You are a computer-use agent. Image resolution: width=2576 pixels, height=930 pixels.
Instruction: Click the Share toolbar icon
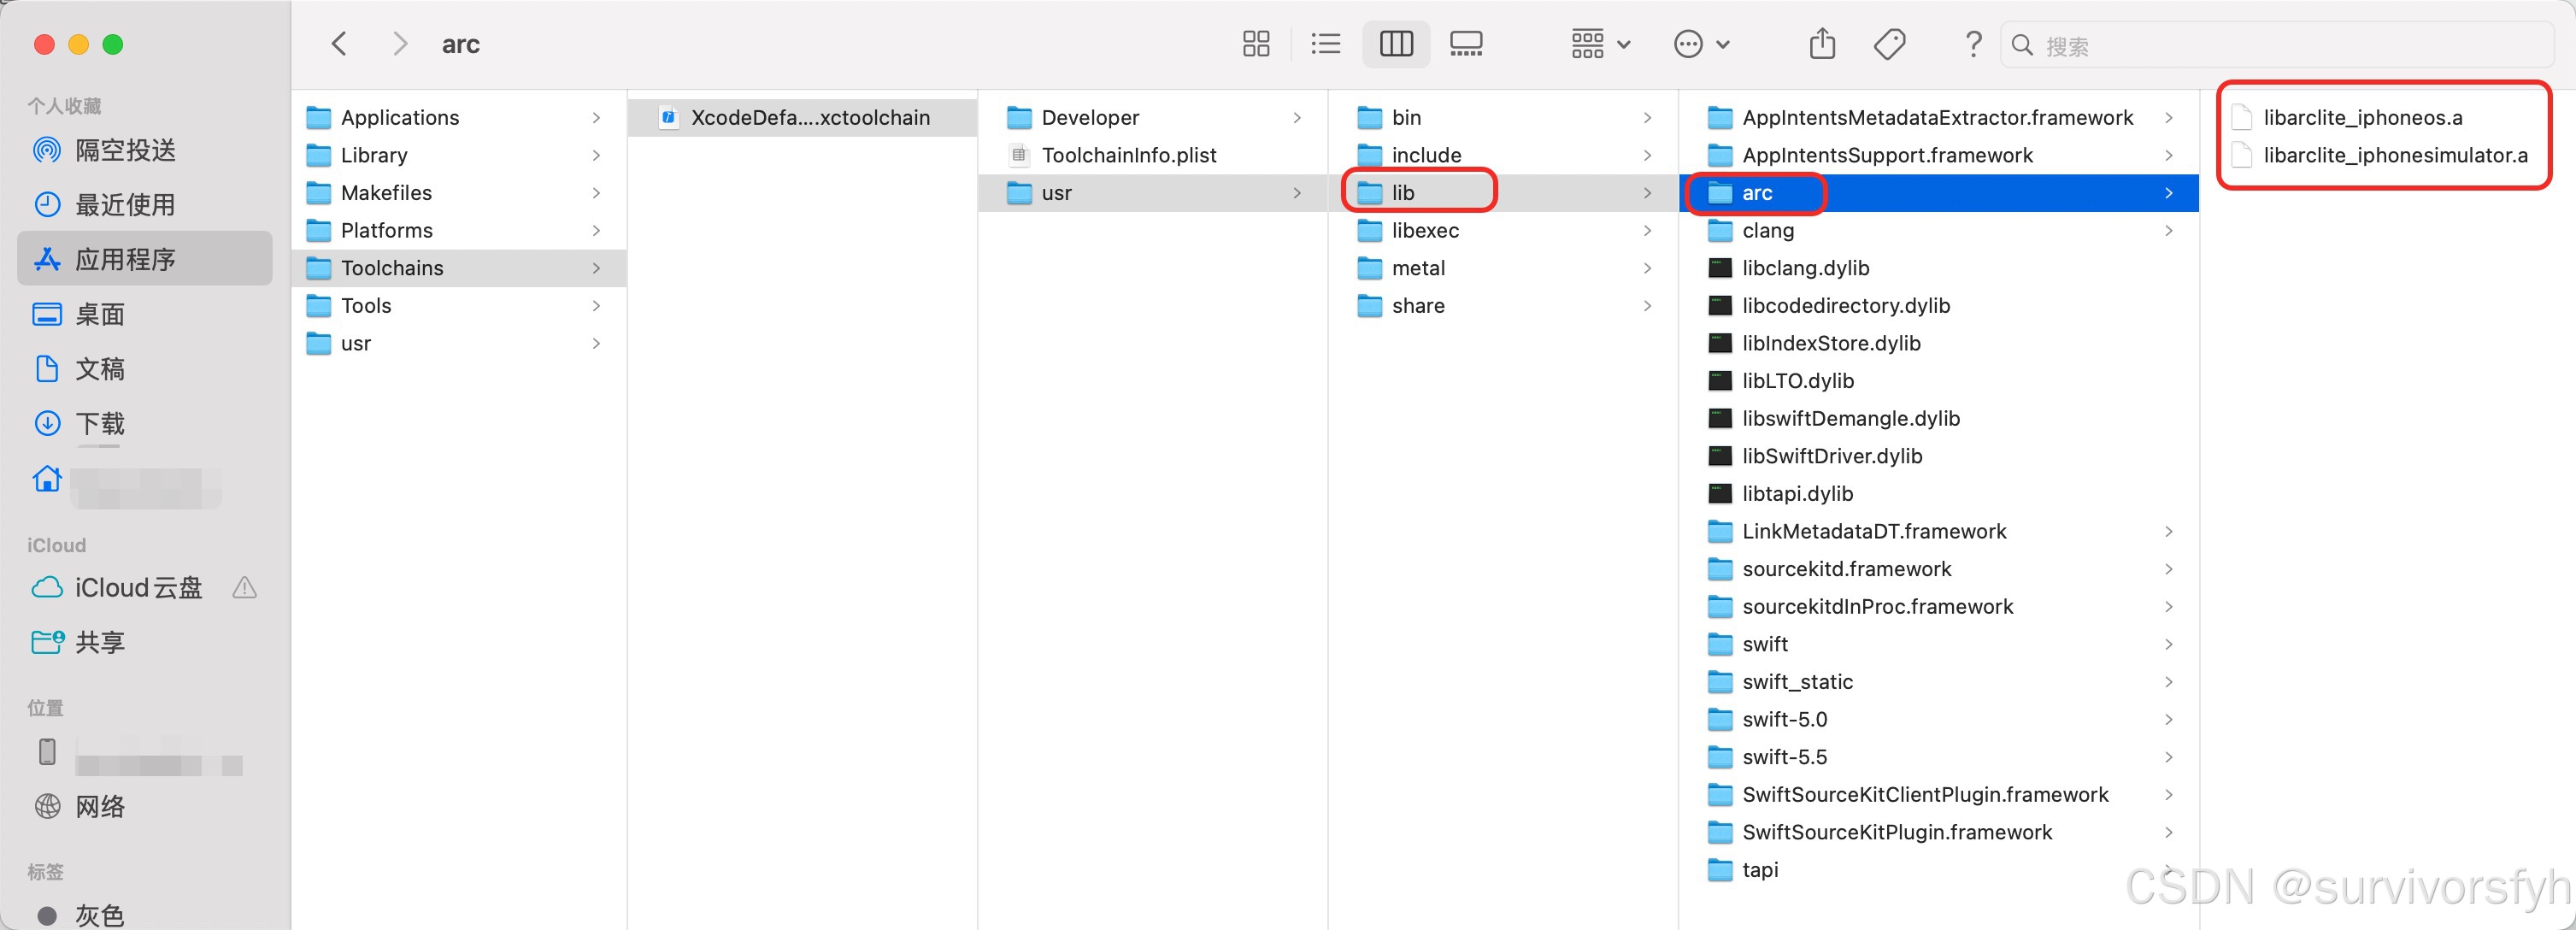1822,44
